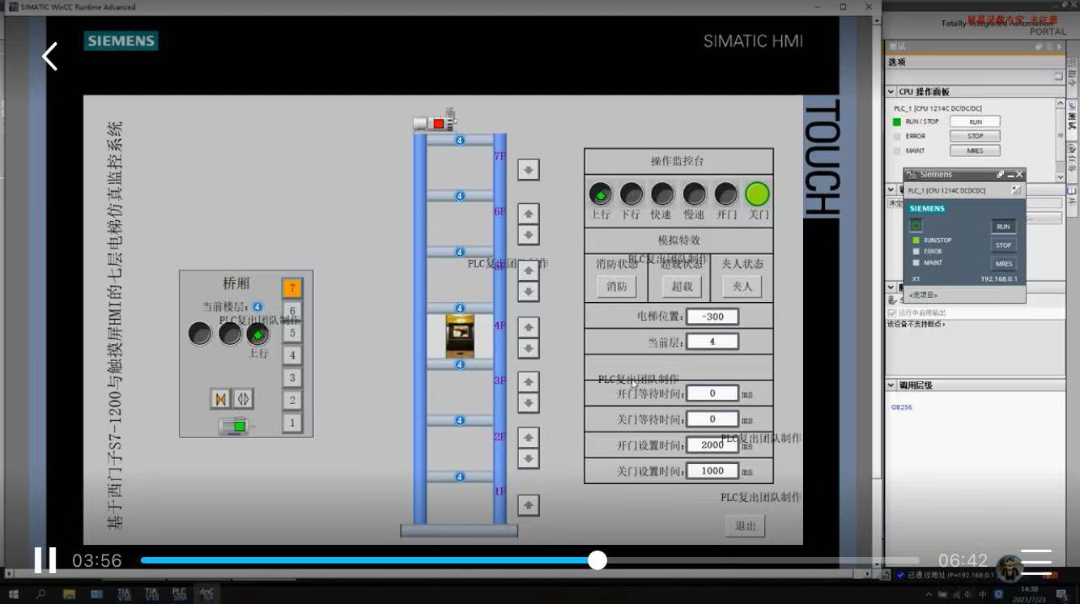Image resolution: width=1080 pixels, height=604 pixels.
Task: Trigger the 超载 overload button
Action: [682, 287]
